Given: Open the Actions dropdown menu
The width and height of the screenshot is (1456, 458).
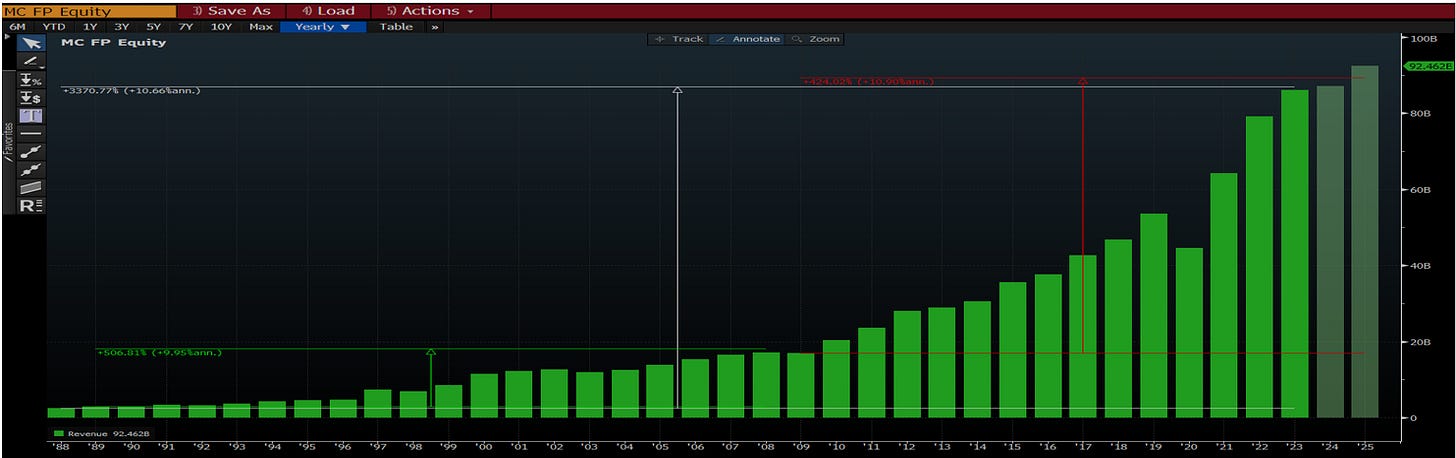Looking at the screenshot, I should 431,11.
